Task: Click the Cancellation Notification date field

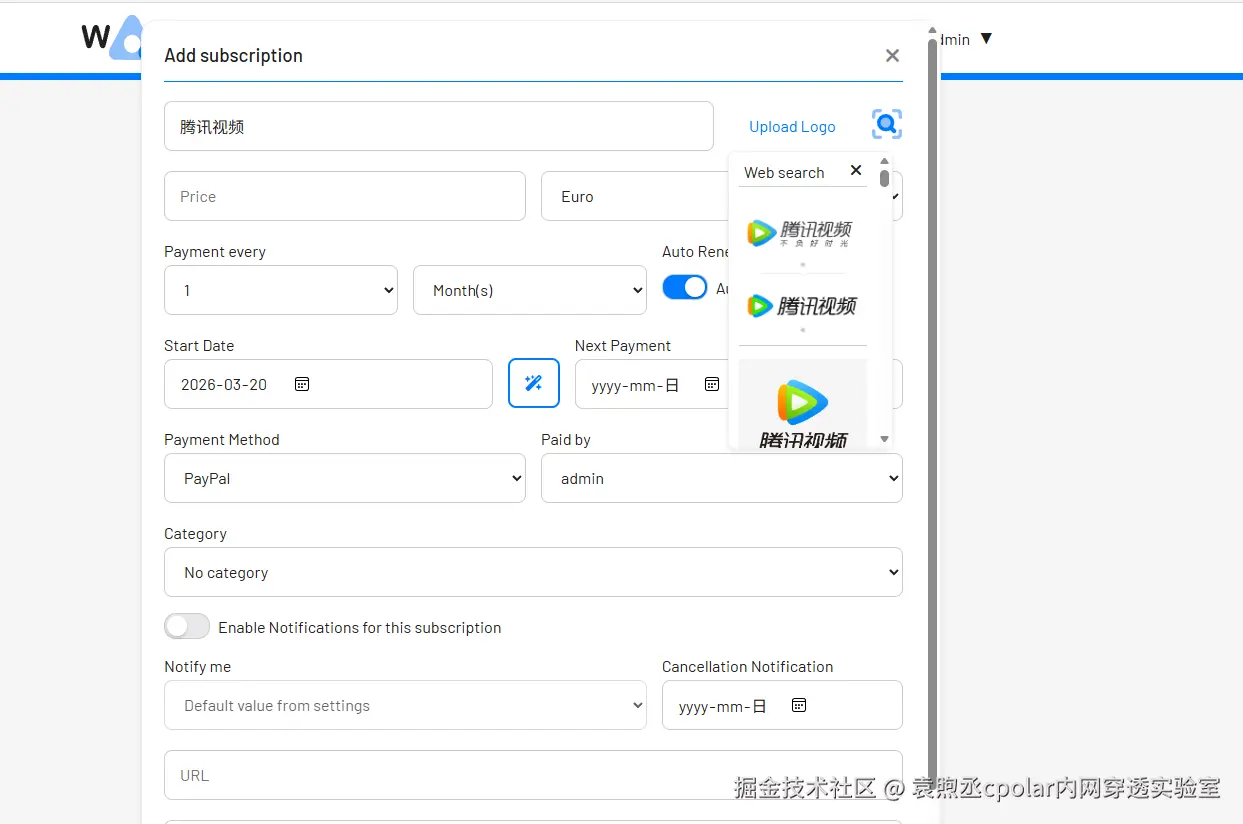Action: [x=782, y=705]
